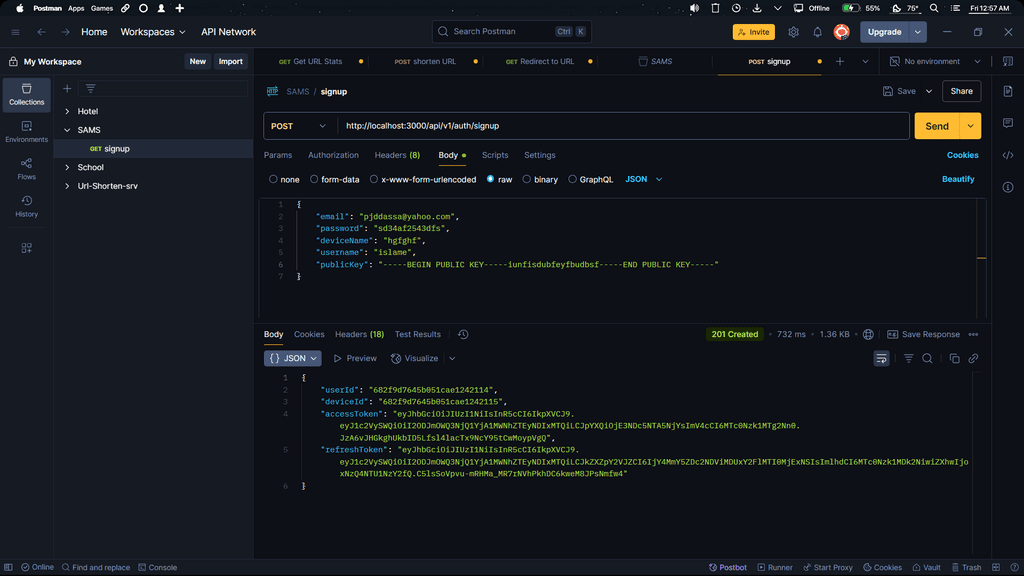1024x576 pixels.
Task: Click the network globe icon
Action: (868, 334)
